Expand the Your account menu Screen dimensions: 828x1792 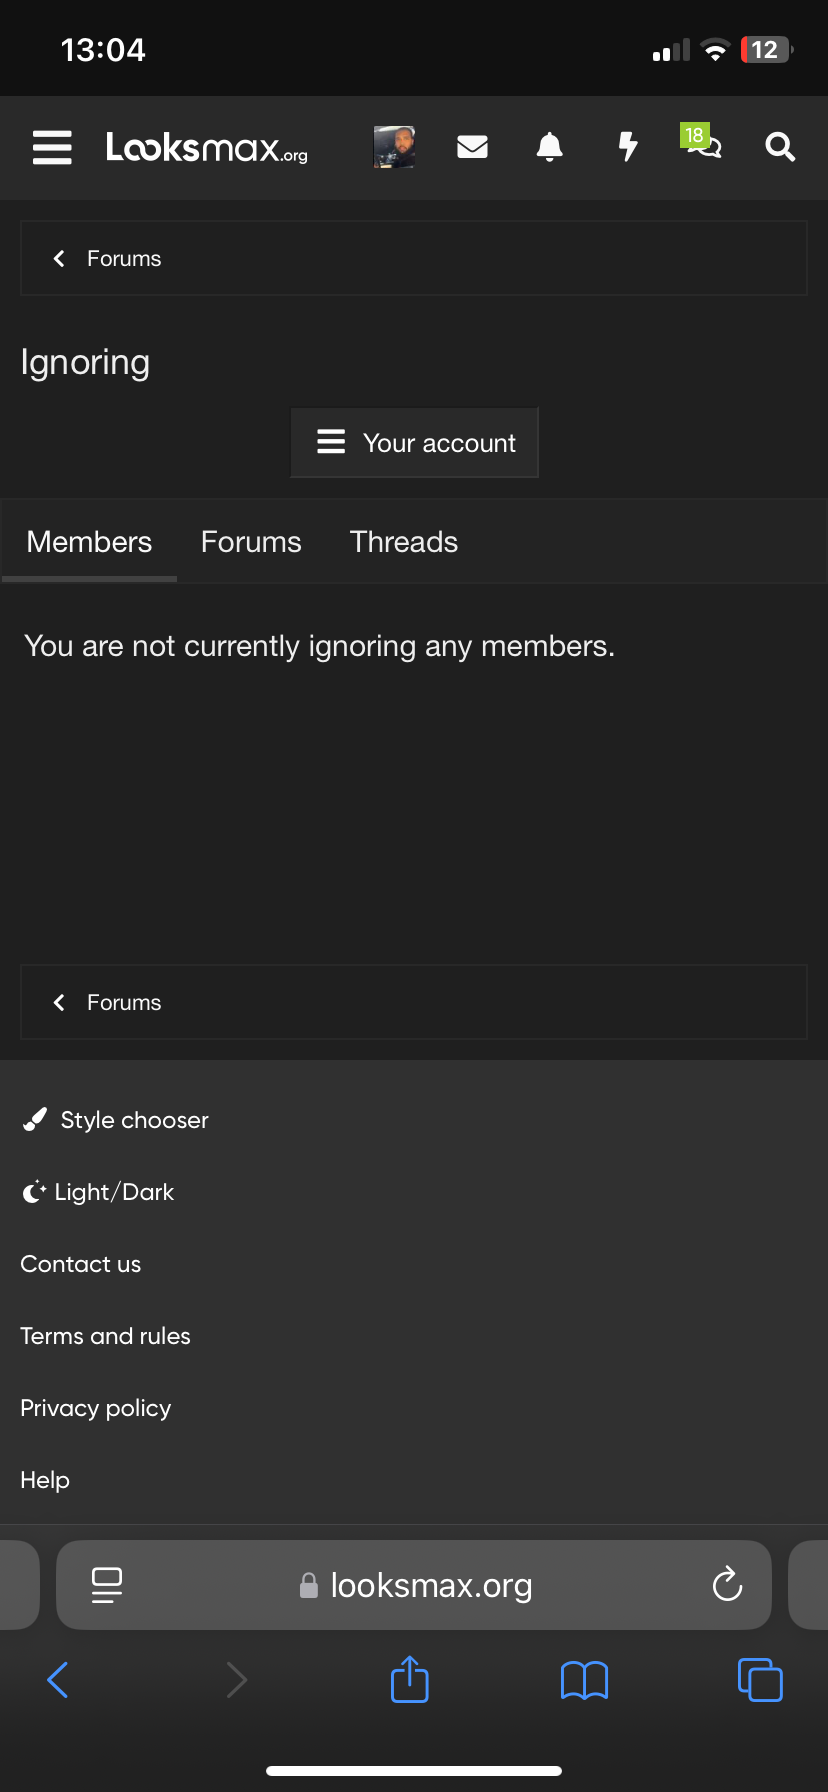pos(414,442)
